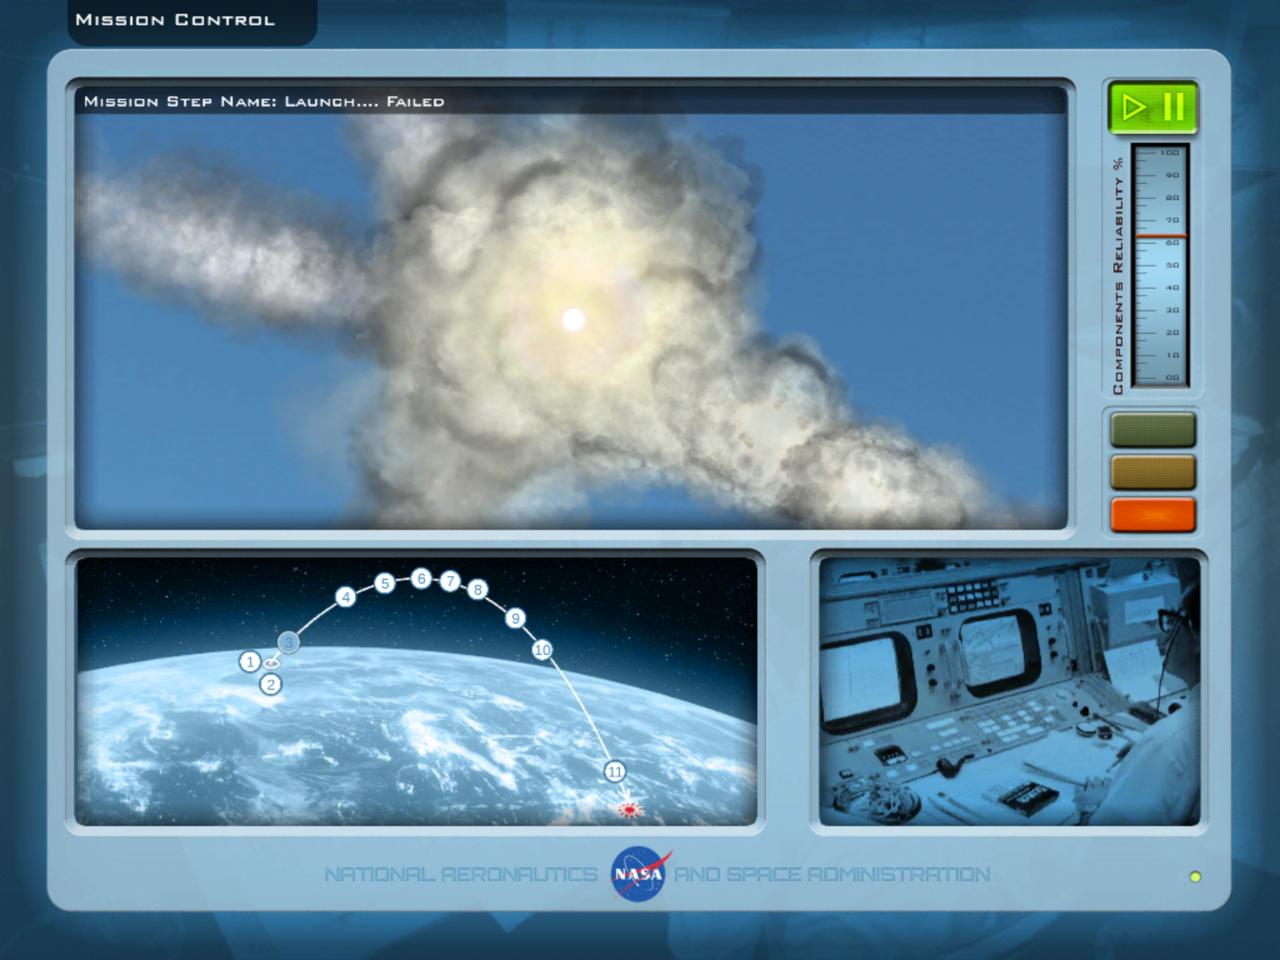Select trajectory step marker 2
1280x960 pixels.
coord(271,685)
